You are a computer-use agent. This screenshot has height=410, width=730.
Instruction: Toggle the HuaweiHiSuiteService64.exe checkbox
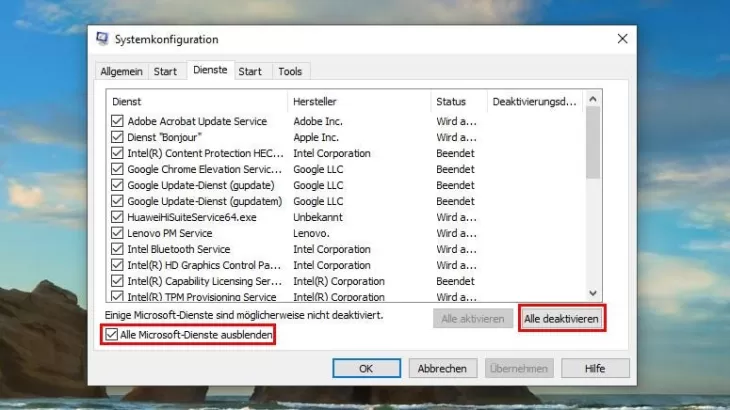click(x=118, y=218)
